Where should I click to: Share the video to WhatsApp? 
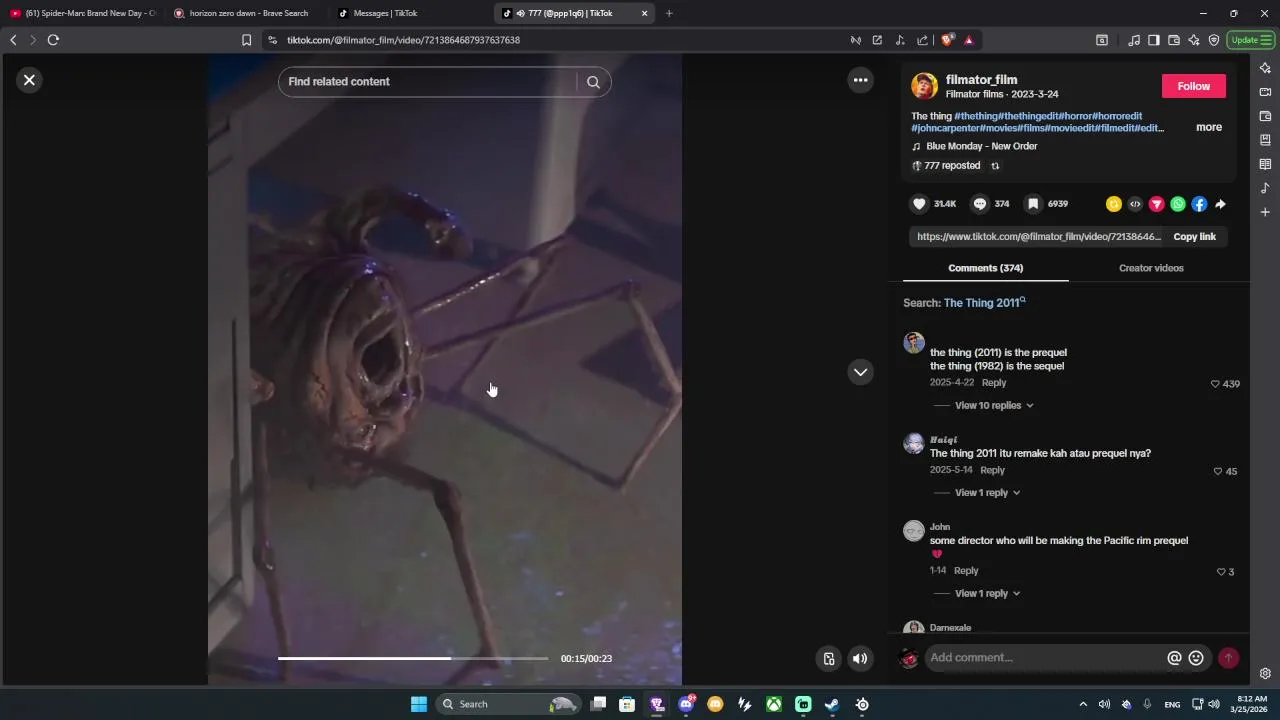point(1178,204)
